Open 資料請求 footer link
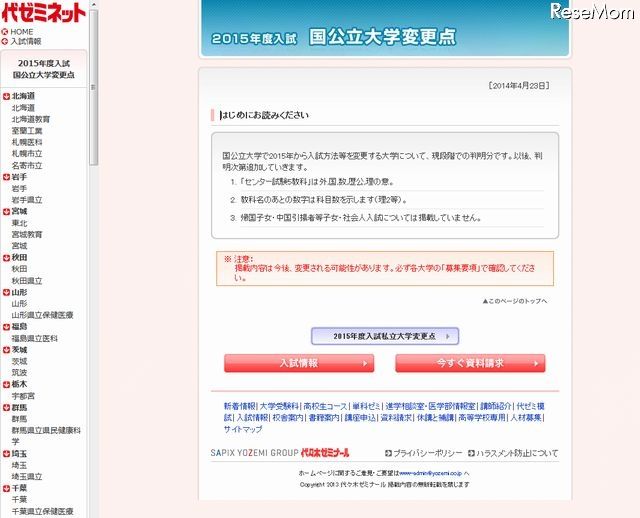Image resolution: width=640 pixels, height=518 pixels. [396, 418]
